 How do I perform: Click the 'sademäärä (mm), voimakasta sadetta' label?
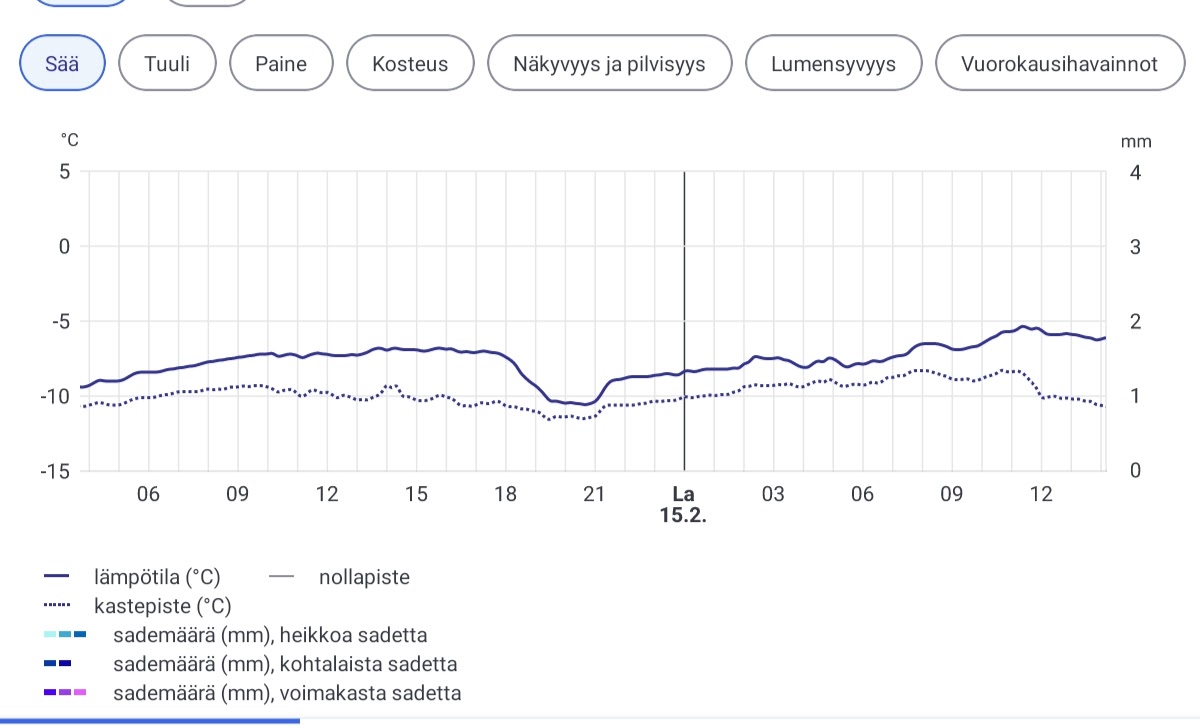click(x=287, y=693)
